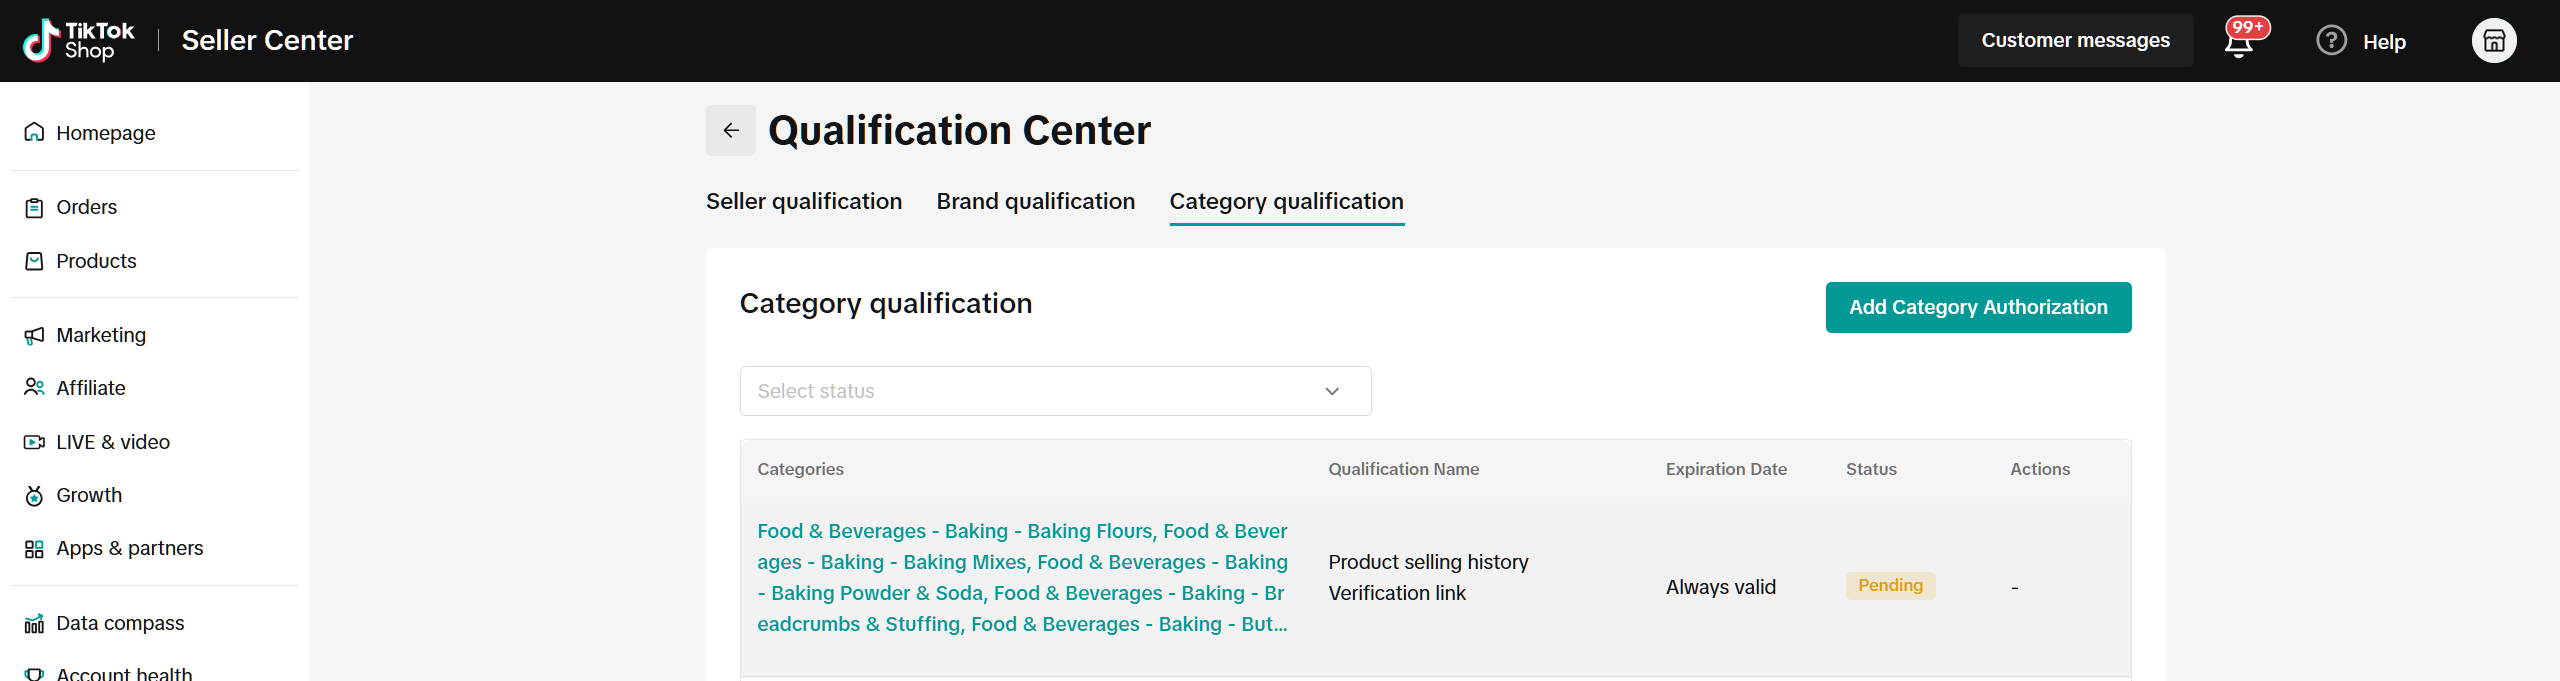The height and width of the screenshot is (681, 2560).
Task: Click the Help question mark icon
Action: [x=2331, y=41]
